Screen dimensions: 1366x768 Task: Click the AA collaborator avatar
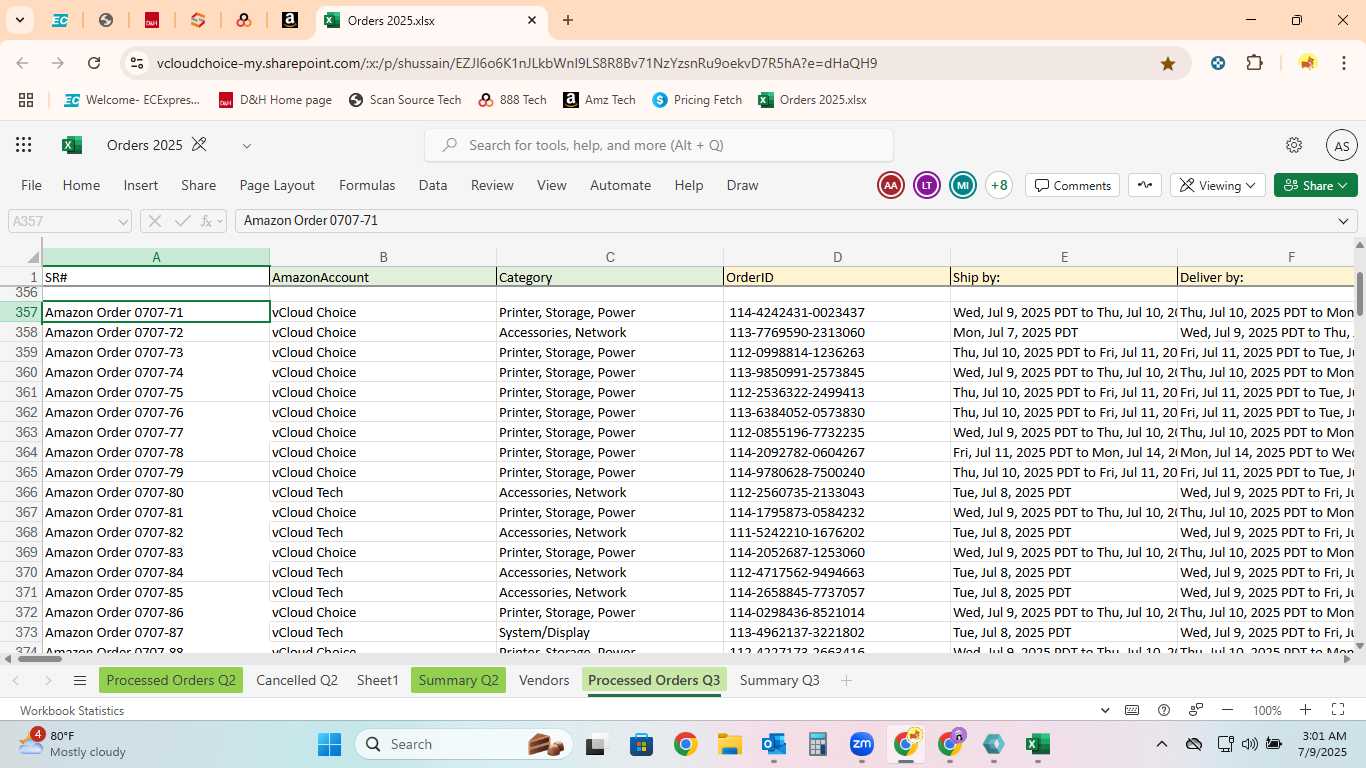point(891,185)
